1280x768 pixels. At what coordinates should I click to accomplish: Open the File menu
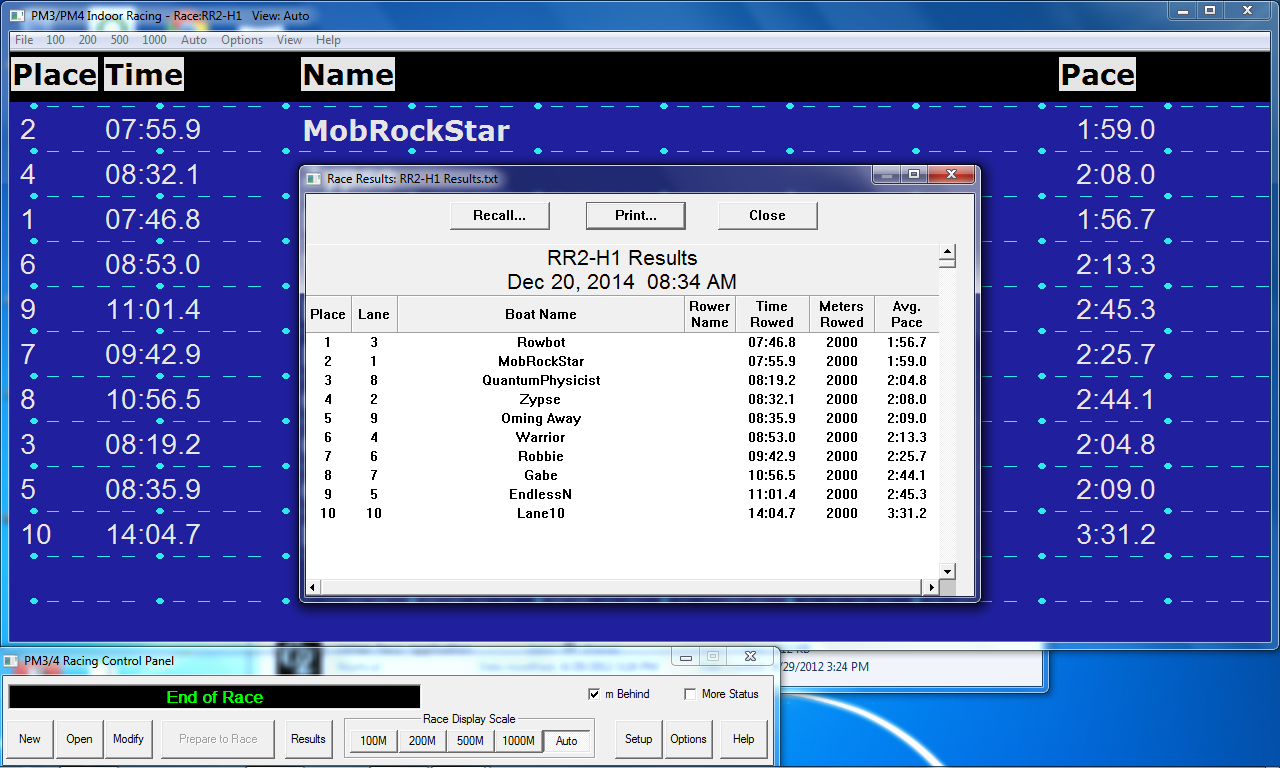[x=24, y=40]
